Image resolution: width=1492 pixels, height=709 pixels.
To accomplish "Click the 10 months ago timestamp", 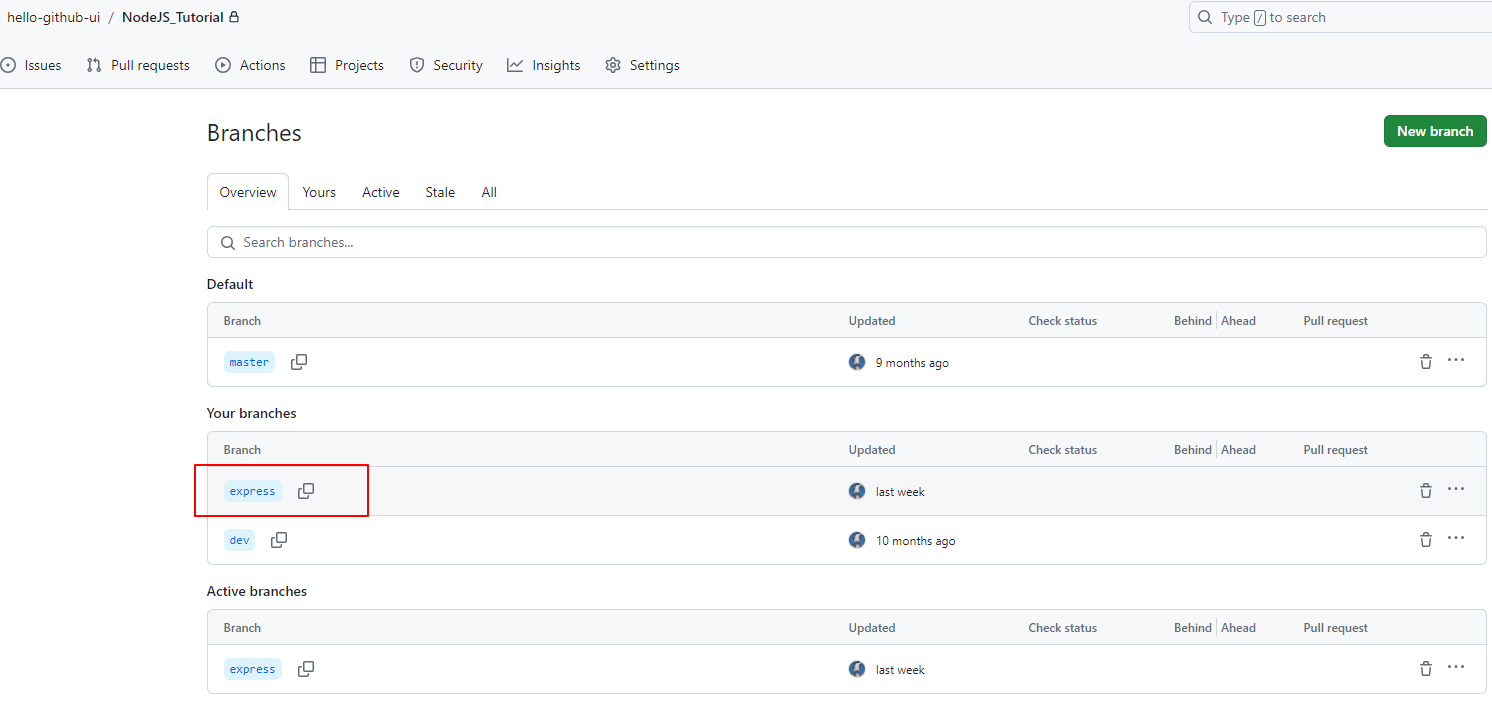I will pos(915,541).
